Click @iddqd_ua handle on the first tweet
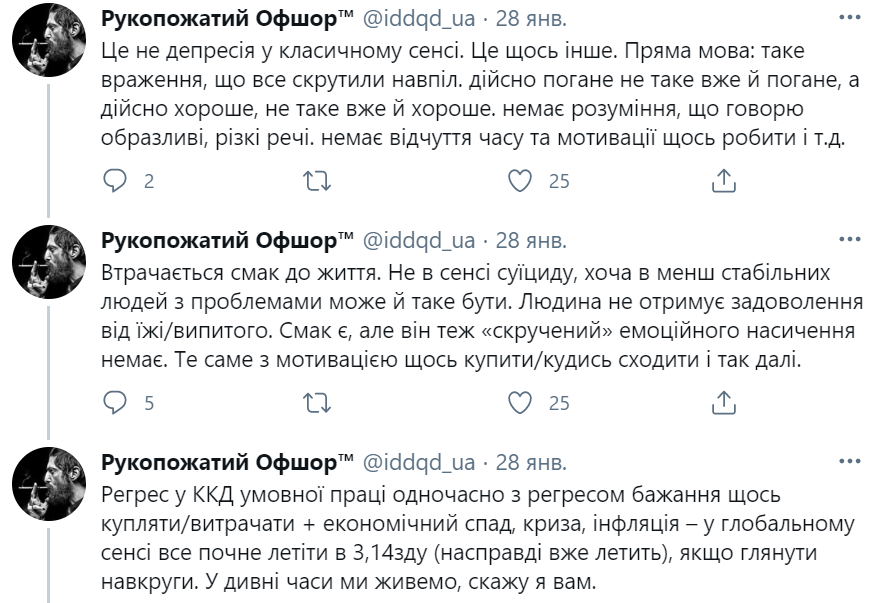The width and height of the screenshot is (877, 603). pos(417,19)
